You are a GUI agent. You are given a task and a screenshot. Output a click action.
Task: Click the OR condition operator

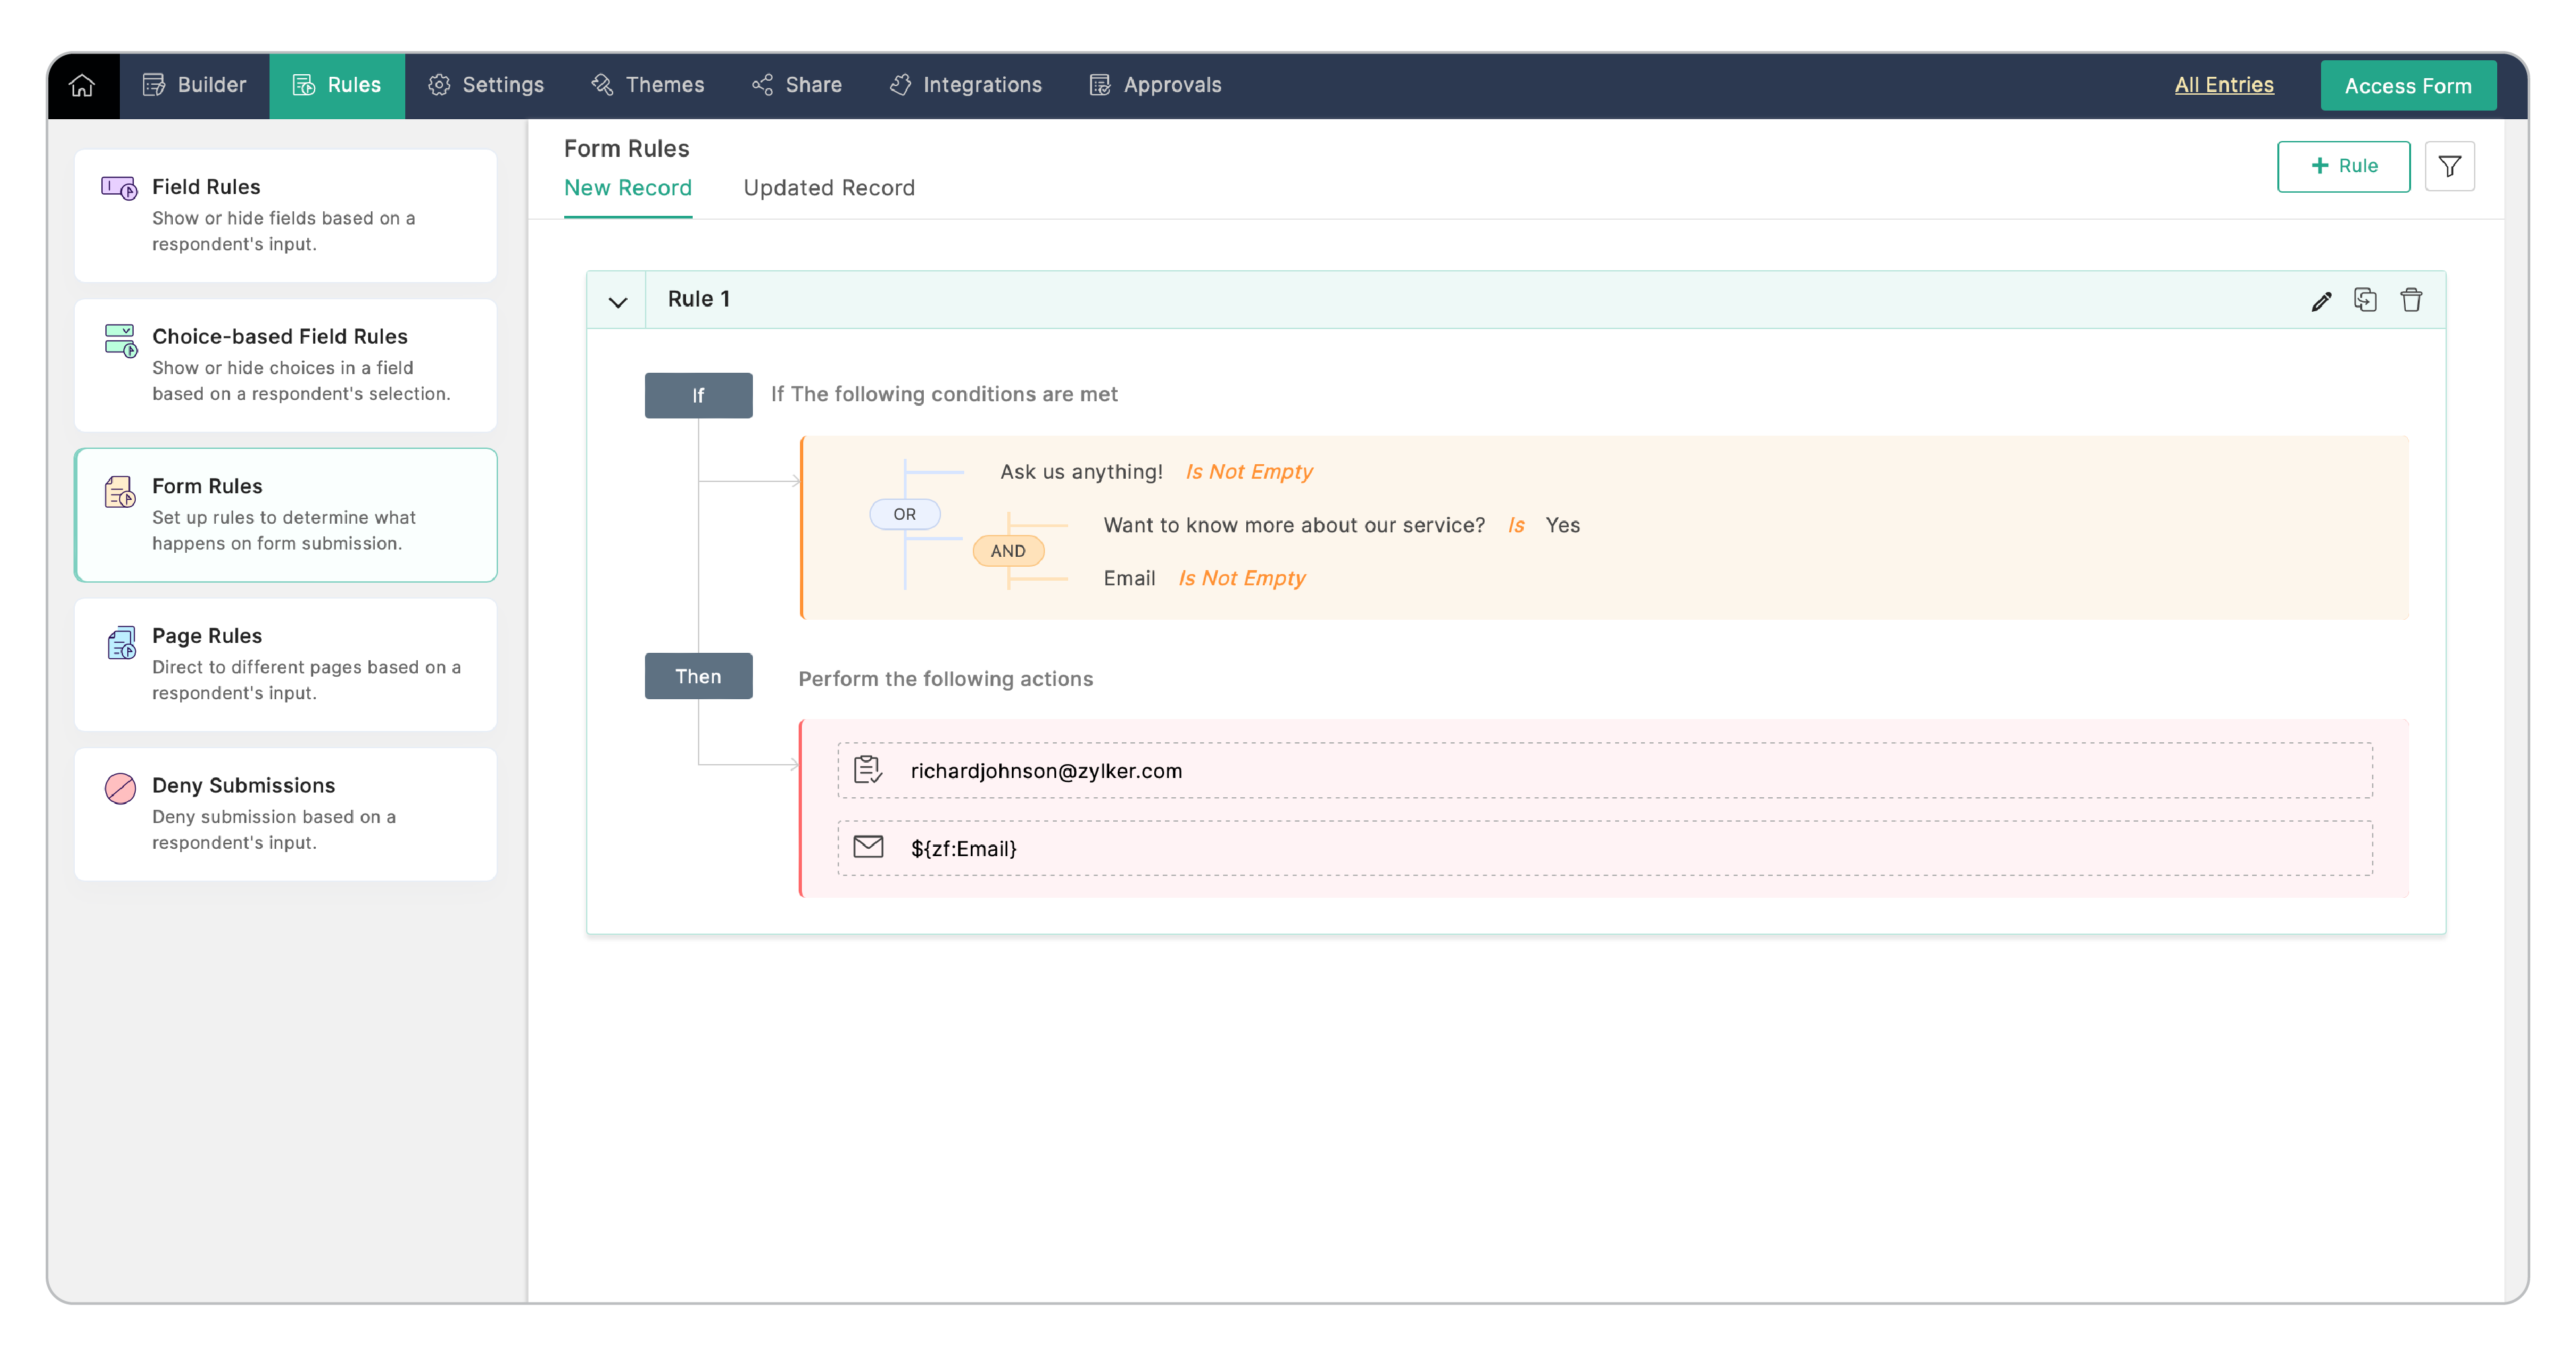tap(904, 514)
